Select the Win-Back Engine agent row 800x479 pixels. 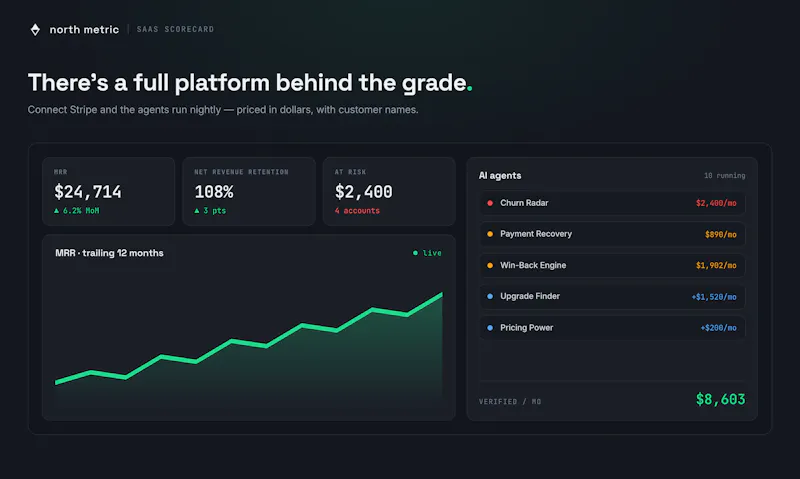coord(612,265)
